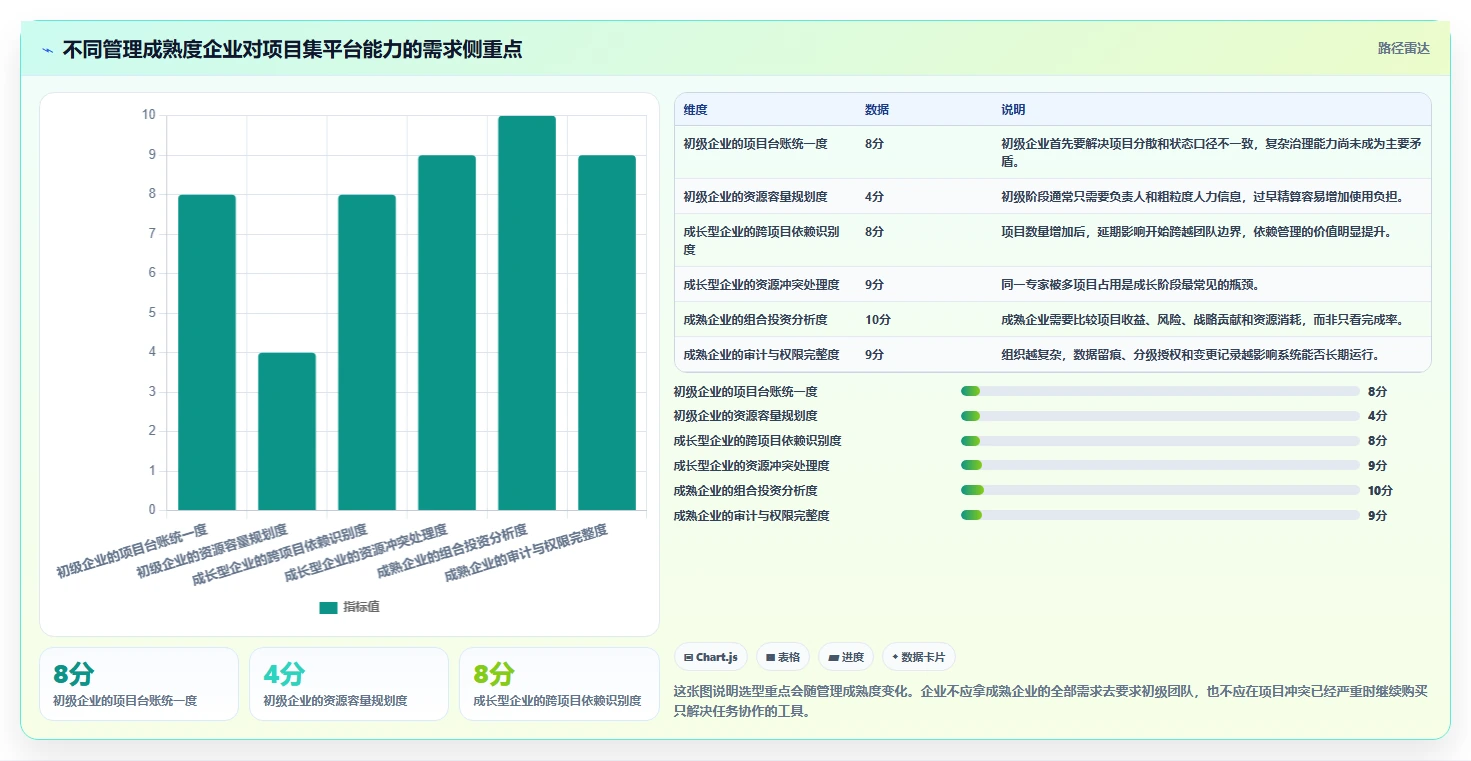Click the 指标值 legend label text

coord(361,607)
